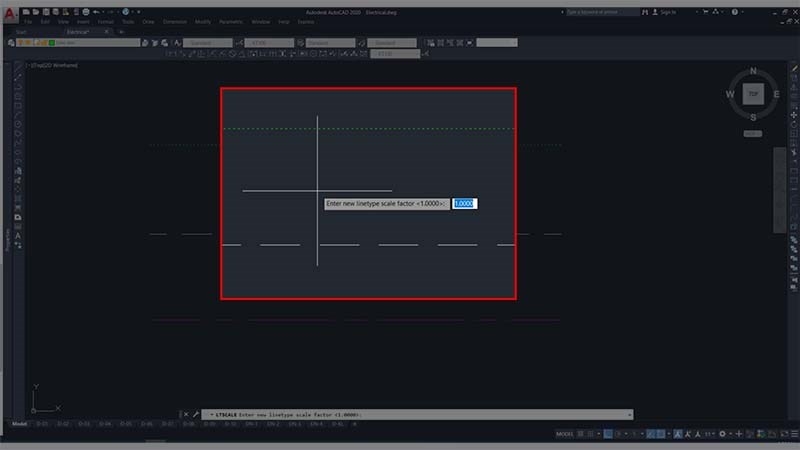
Task: Open the Express menu
Action: (x=306, y=22)
